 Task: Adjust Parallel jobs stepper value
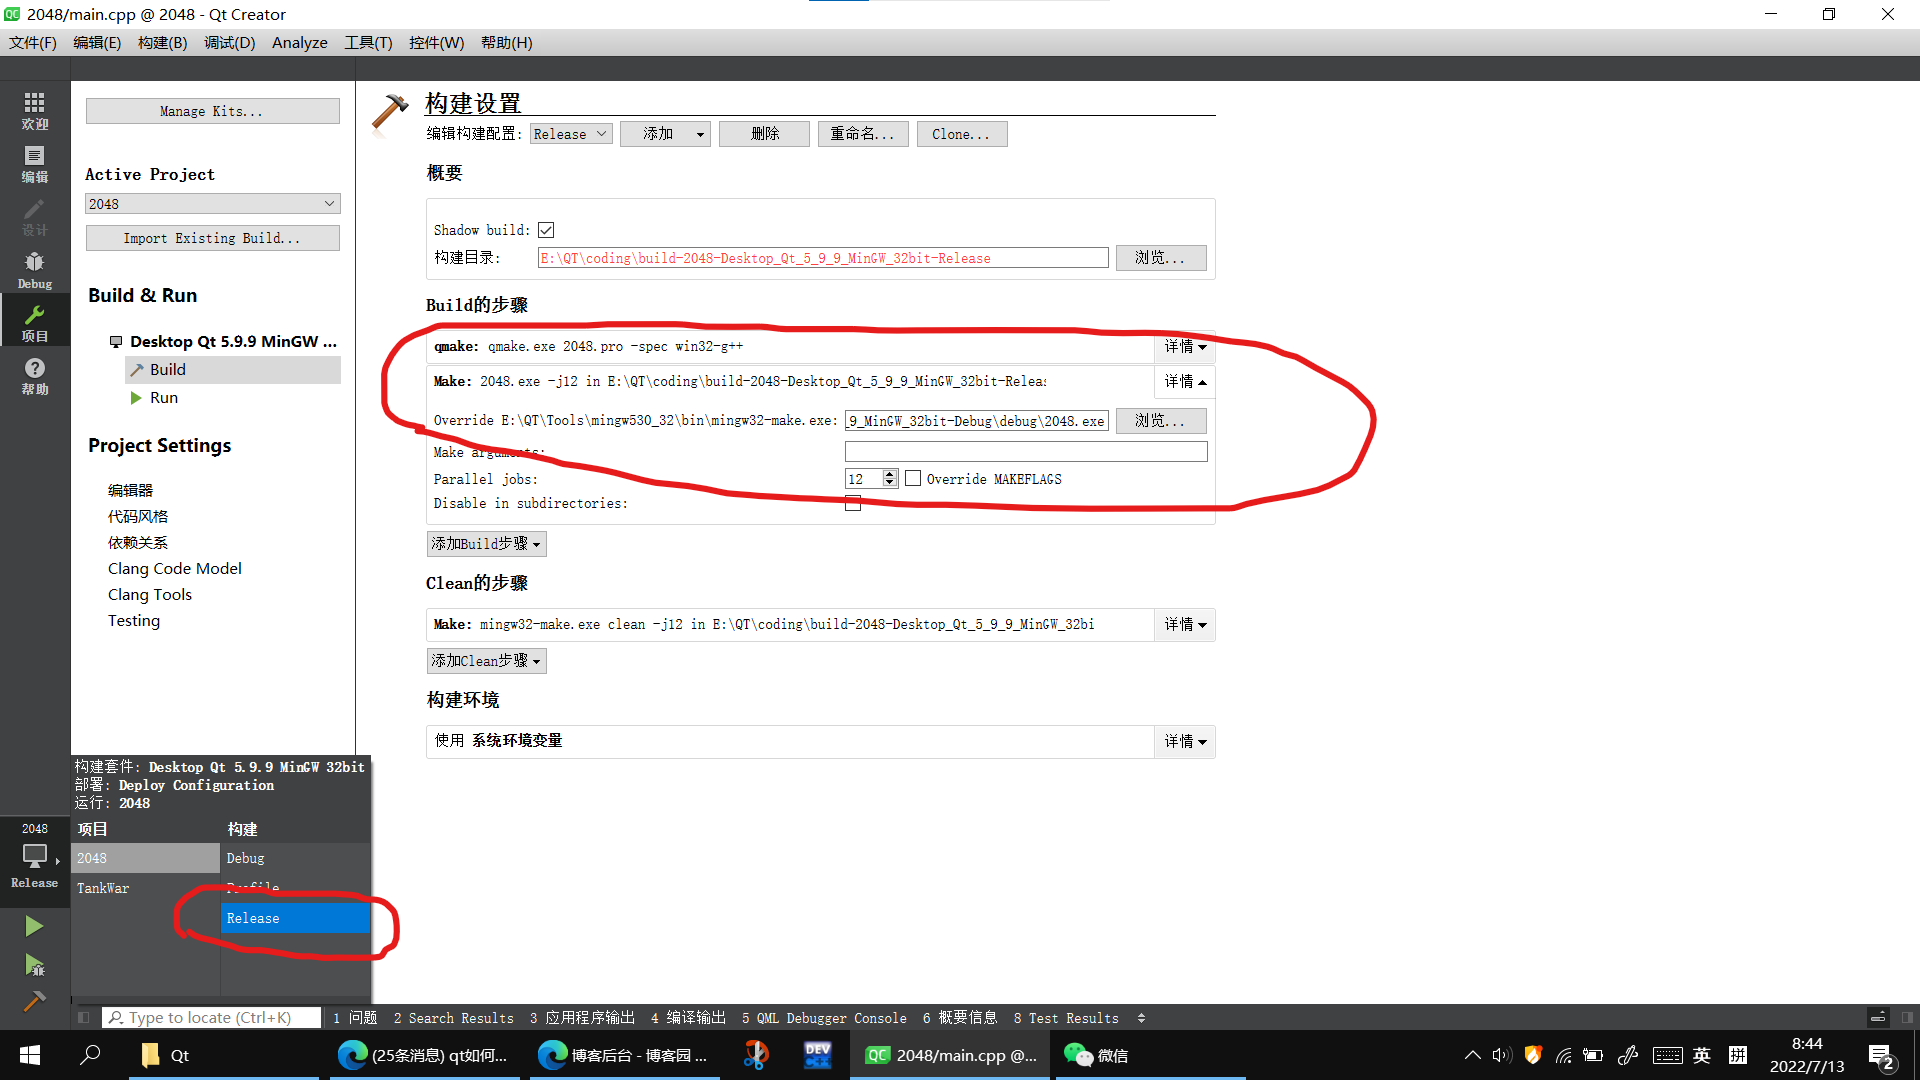pyautogui.click(x=889, y=477)
